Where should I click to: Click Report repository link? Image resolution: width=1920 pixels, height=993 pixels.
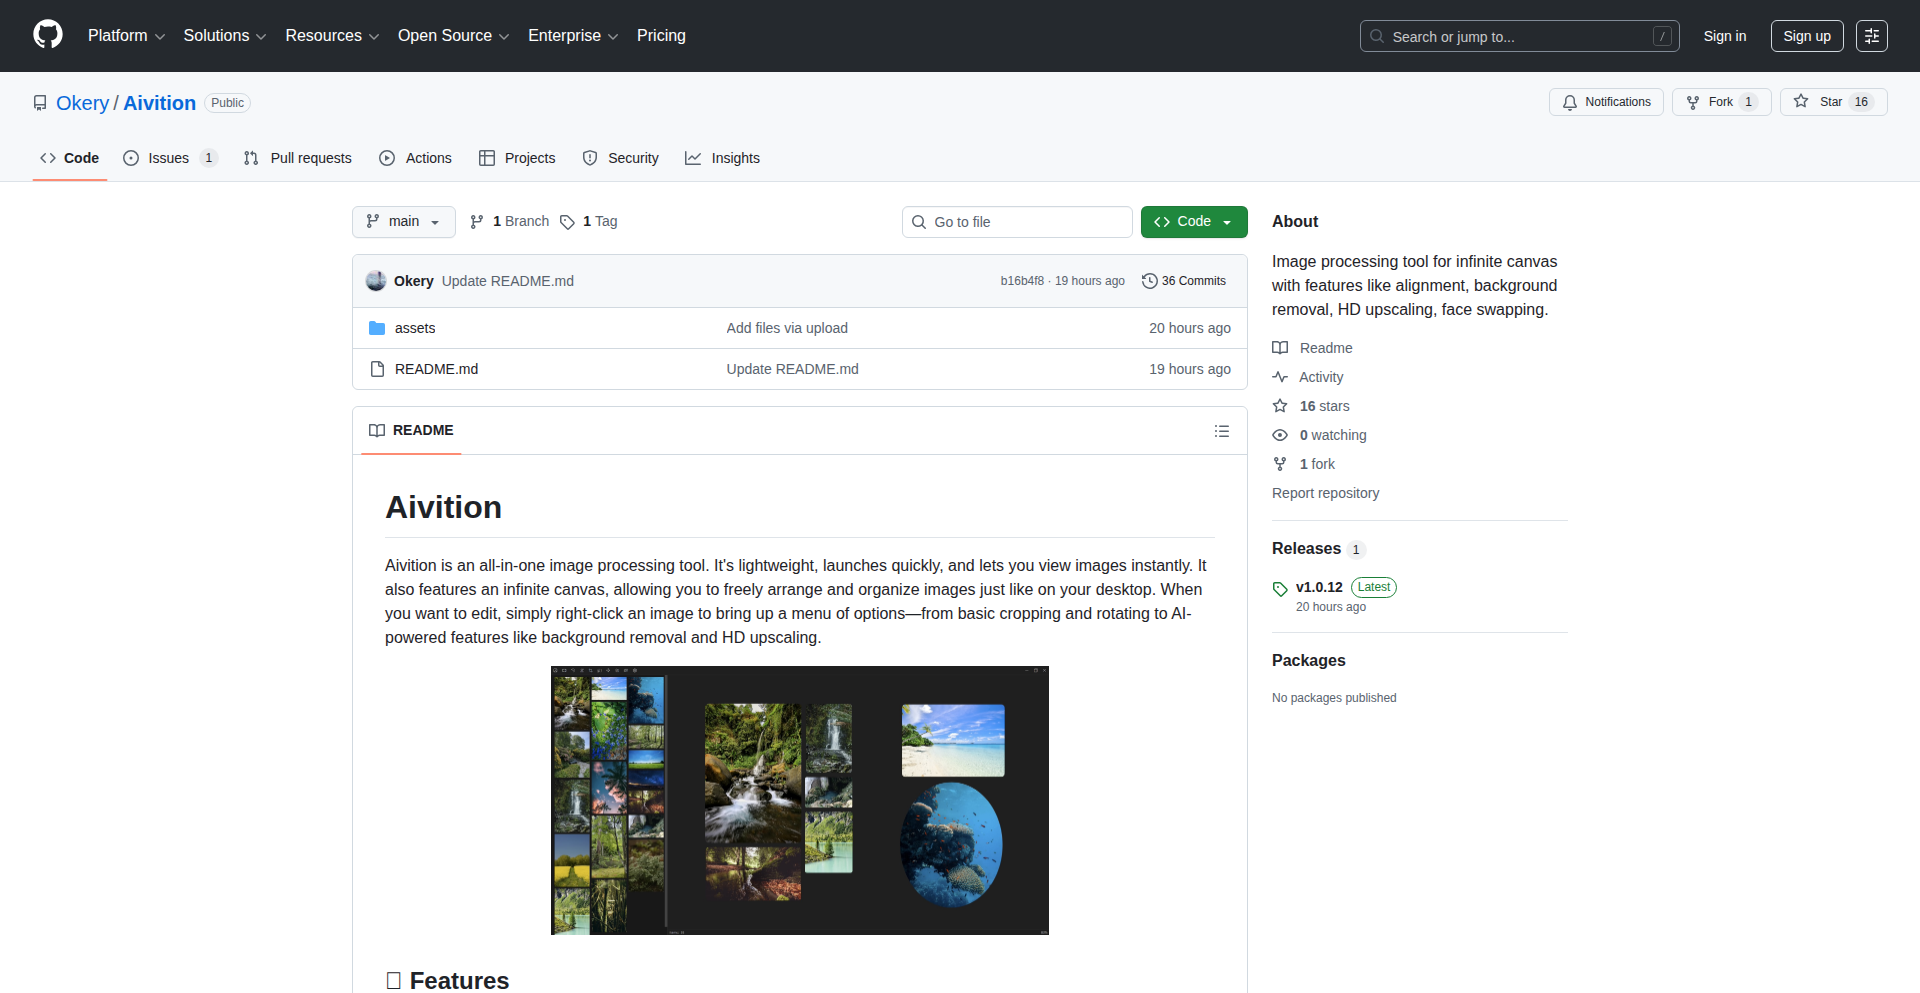[x=1325, y=493]
